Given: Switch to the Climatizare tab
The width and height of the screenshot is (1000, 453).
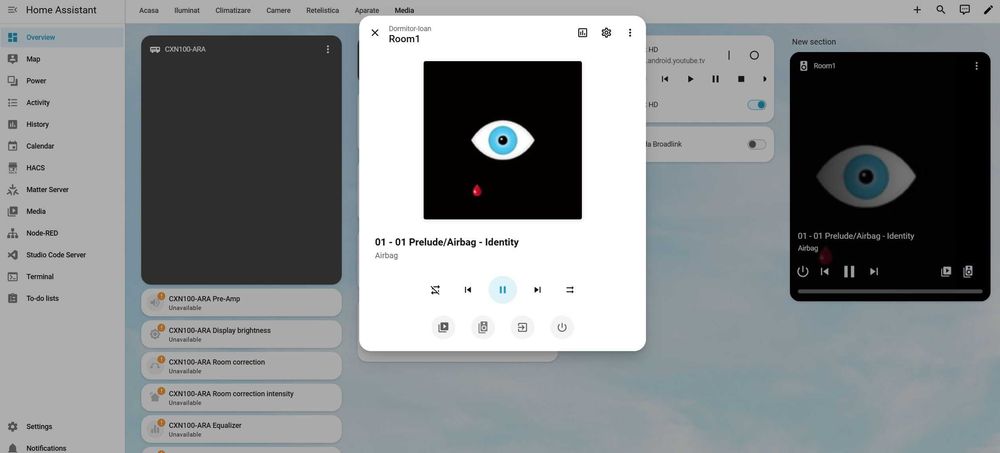Looking at the screenshot, I should pyautogui.click(x=233, y=11).
